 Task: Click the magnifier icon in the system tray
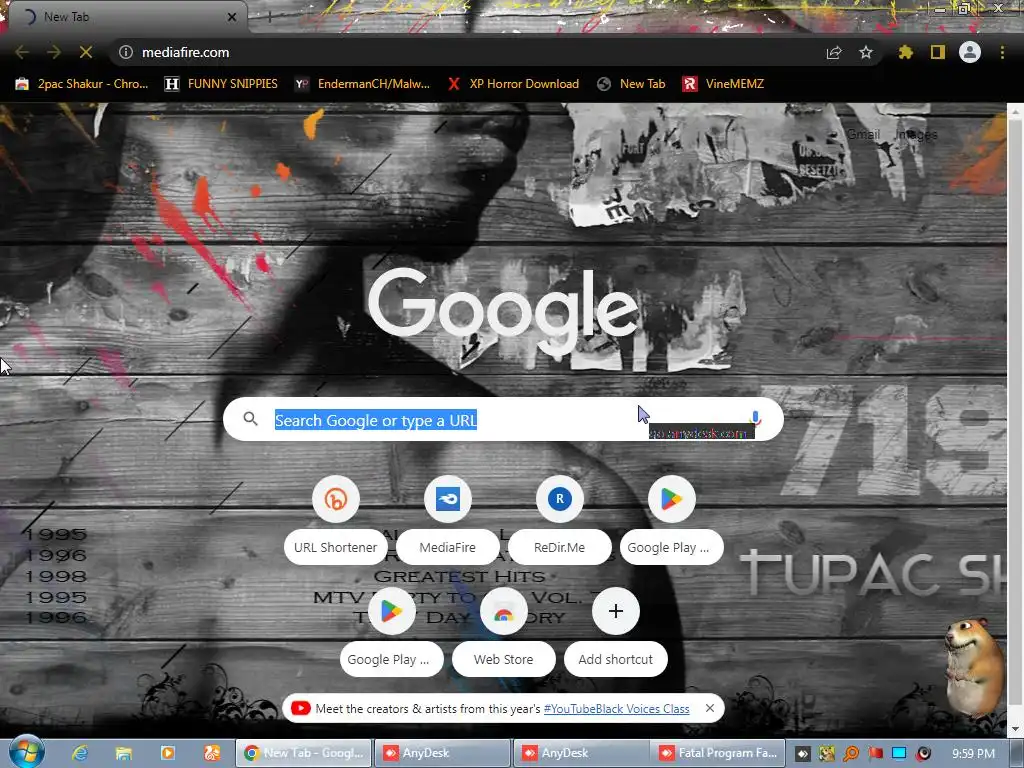(851, 754)
